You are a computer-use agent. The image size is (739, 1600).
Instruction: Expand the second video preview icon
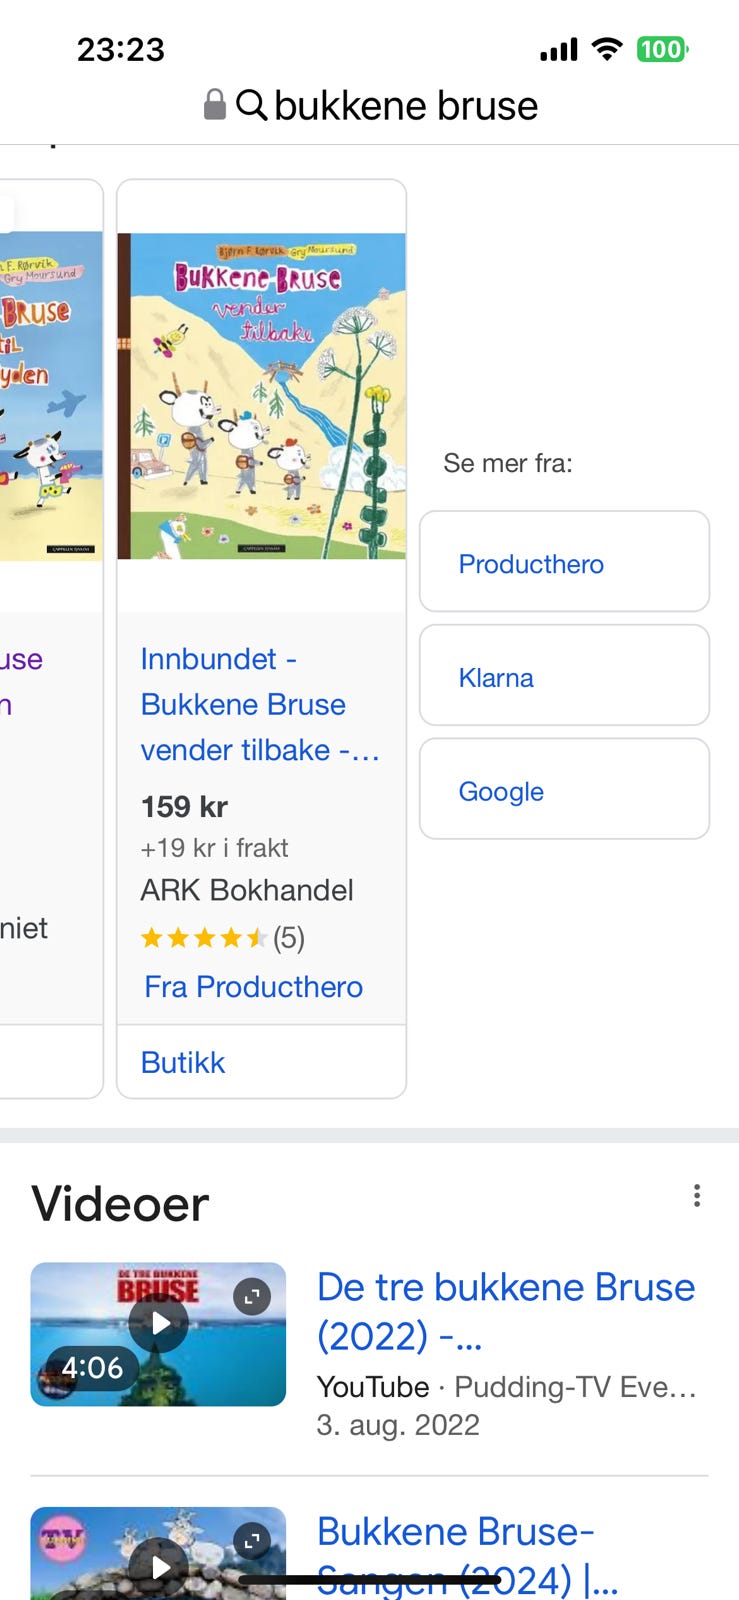pyautogui.click(x=252, y=1541)
